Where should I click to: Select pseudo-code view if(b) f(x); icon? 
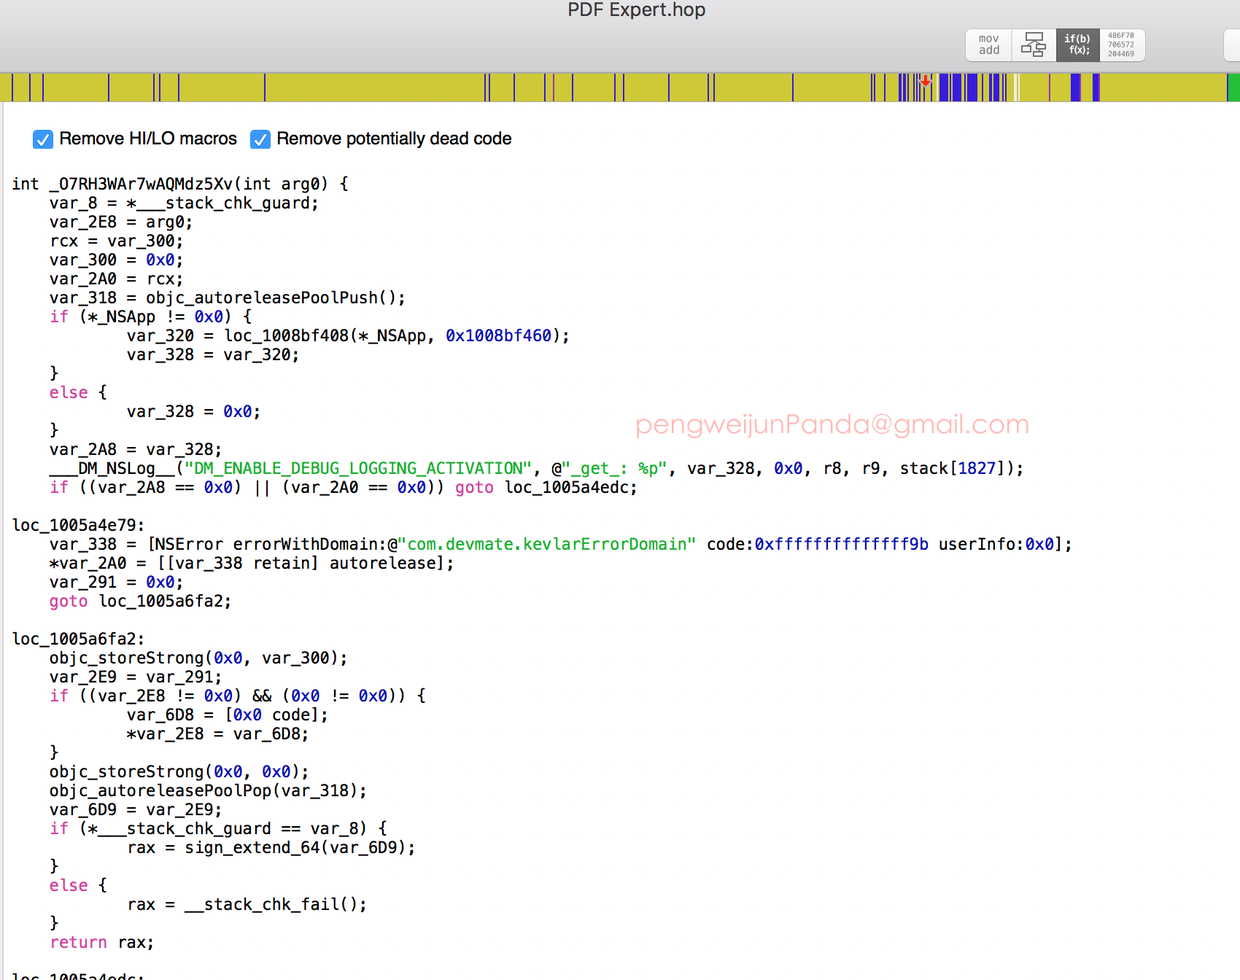(x=1078, y=45)
